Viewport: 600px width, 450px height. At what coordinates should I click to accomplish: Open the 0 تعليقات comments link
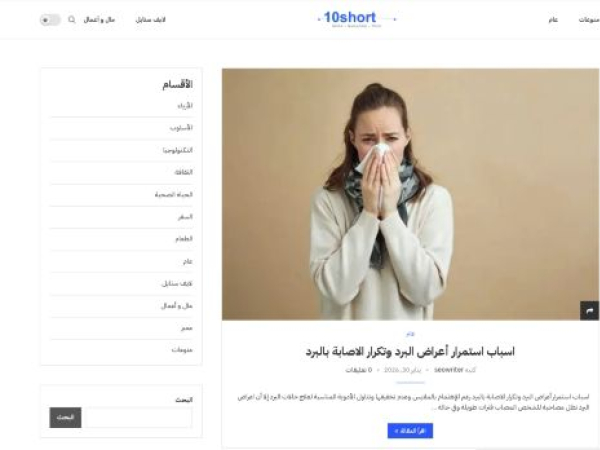pyautogui.click(x=359, y=370)
